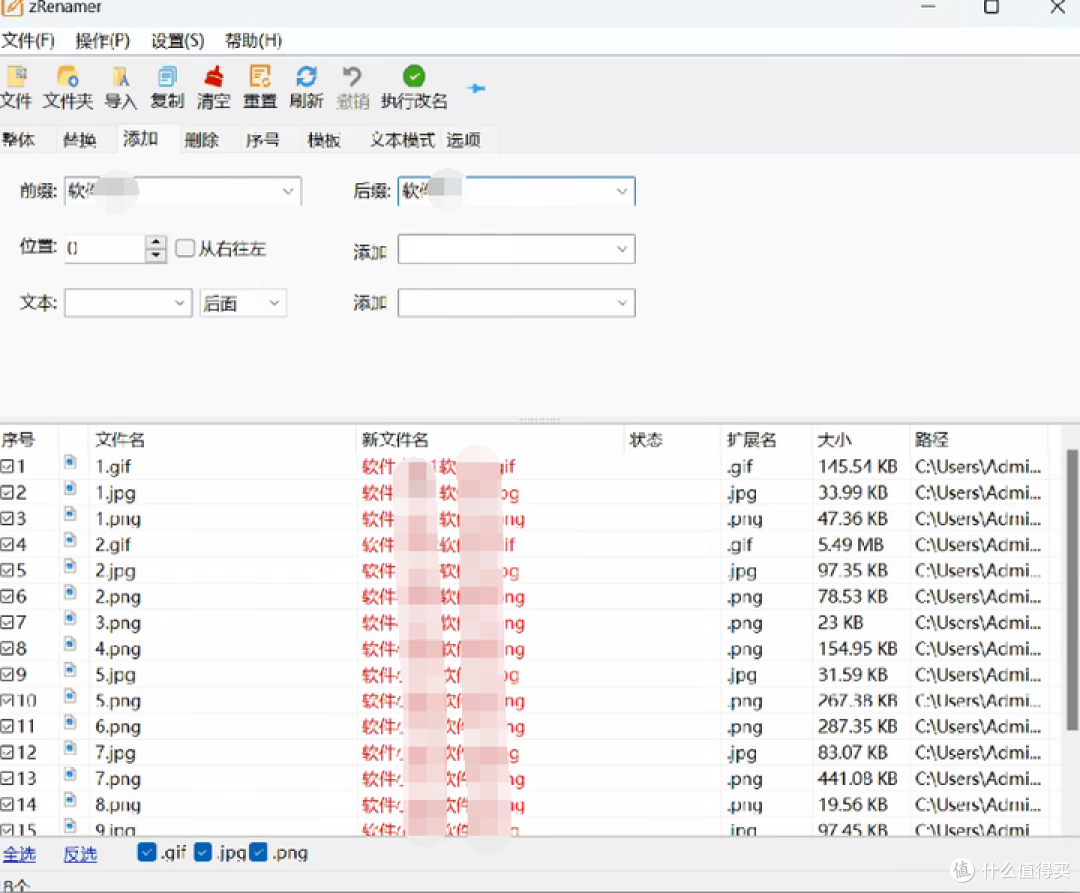Uncheck row 12 checkbox for 7.jpg

[7, 752]
